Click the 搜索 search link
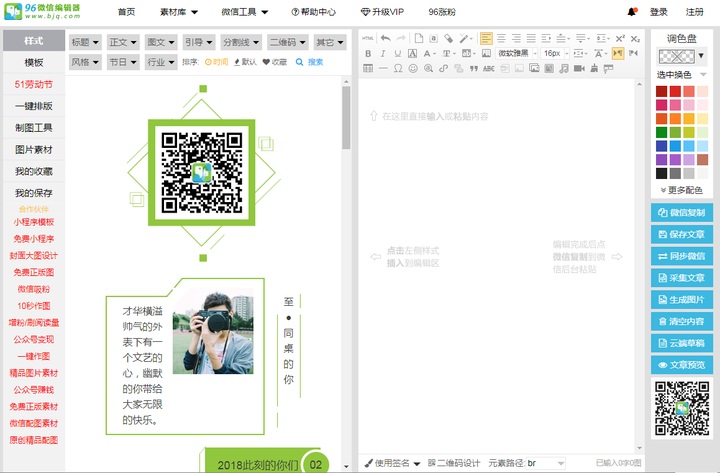 coord(309,62)
